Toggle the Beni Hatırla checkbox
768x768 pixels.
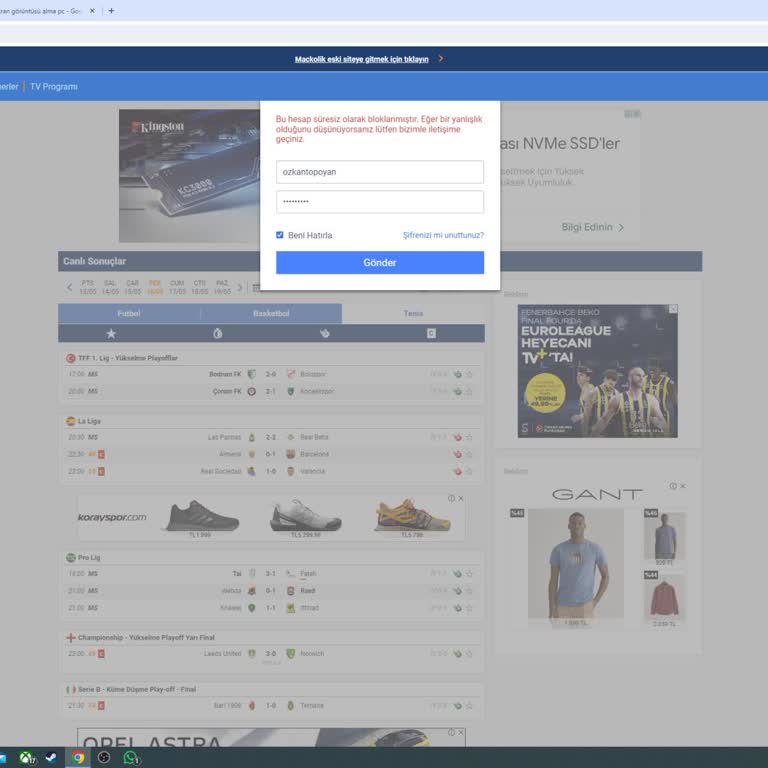[x=280, y=235]
